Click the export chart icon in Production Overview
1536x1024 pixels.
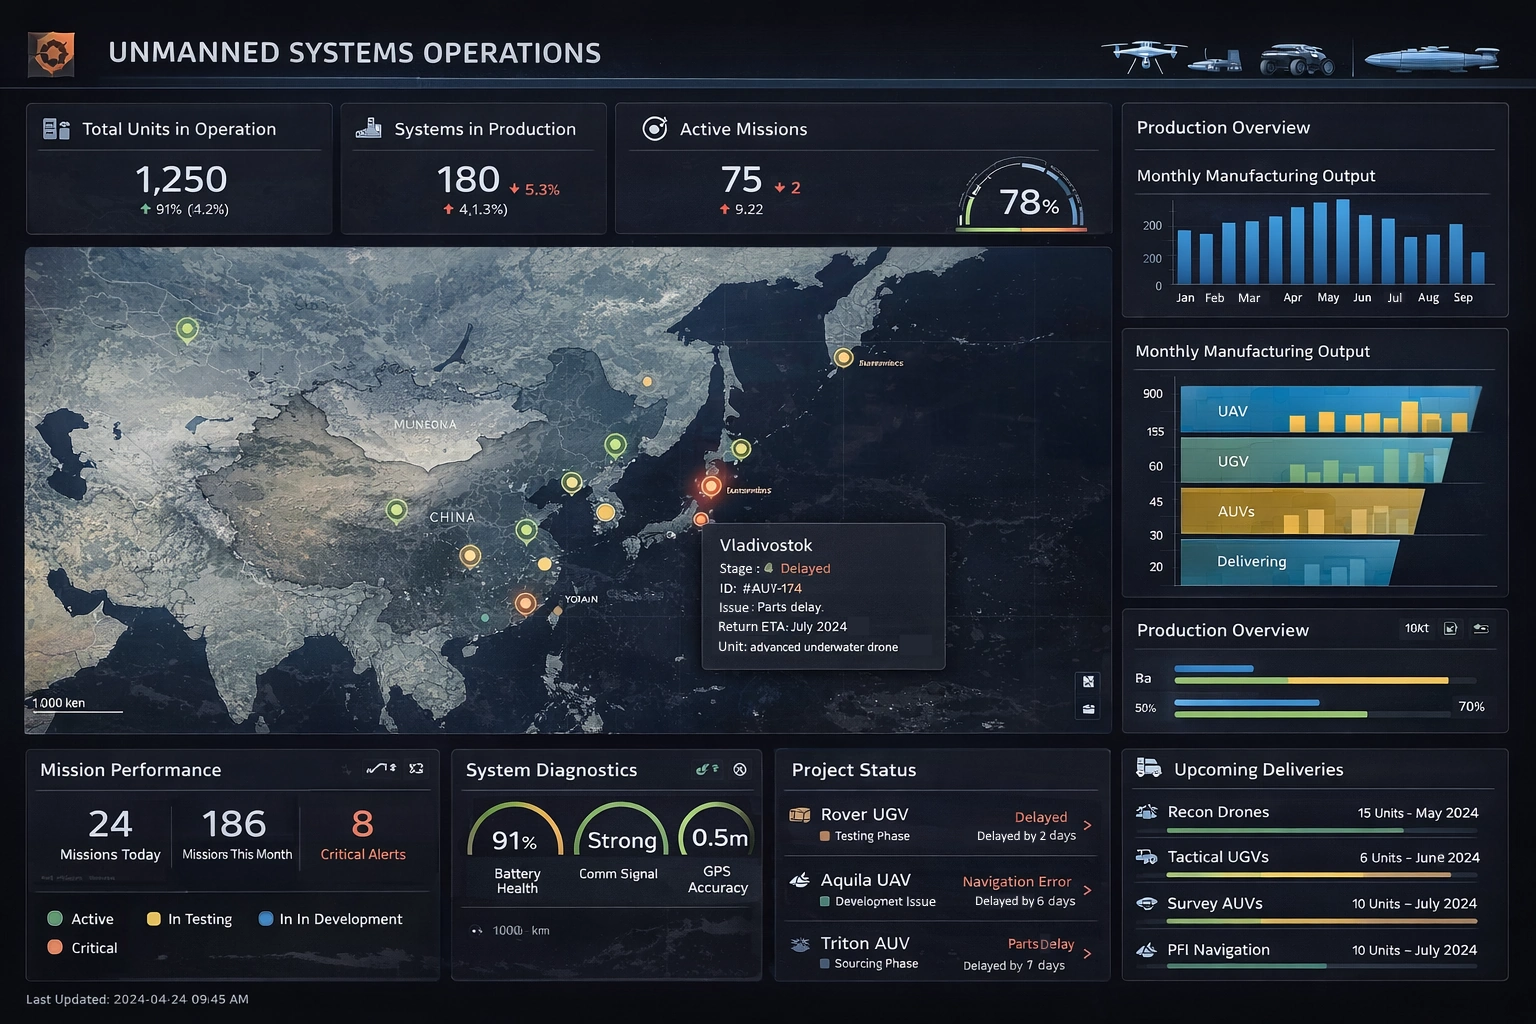(x=1452, y=629)
